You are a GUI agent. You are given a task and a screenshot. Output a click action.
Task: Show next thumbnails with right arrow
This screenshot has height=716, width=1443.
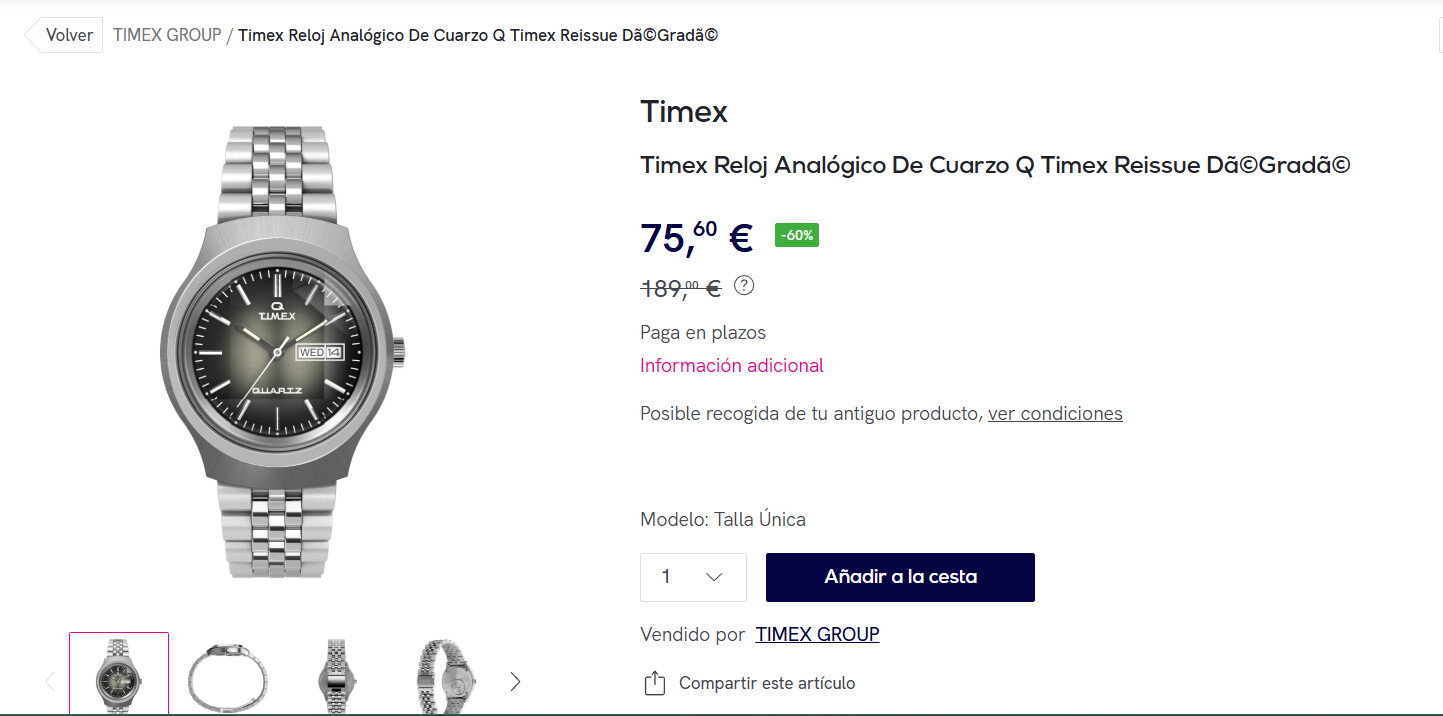(515, 682)
